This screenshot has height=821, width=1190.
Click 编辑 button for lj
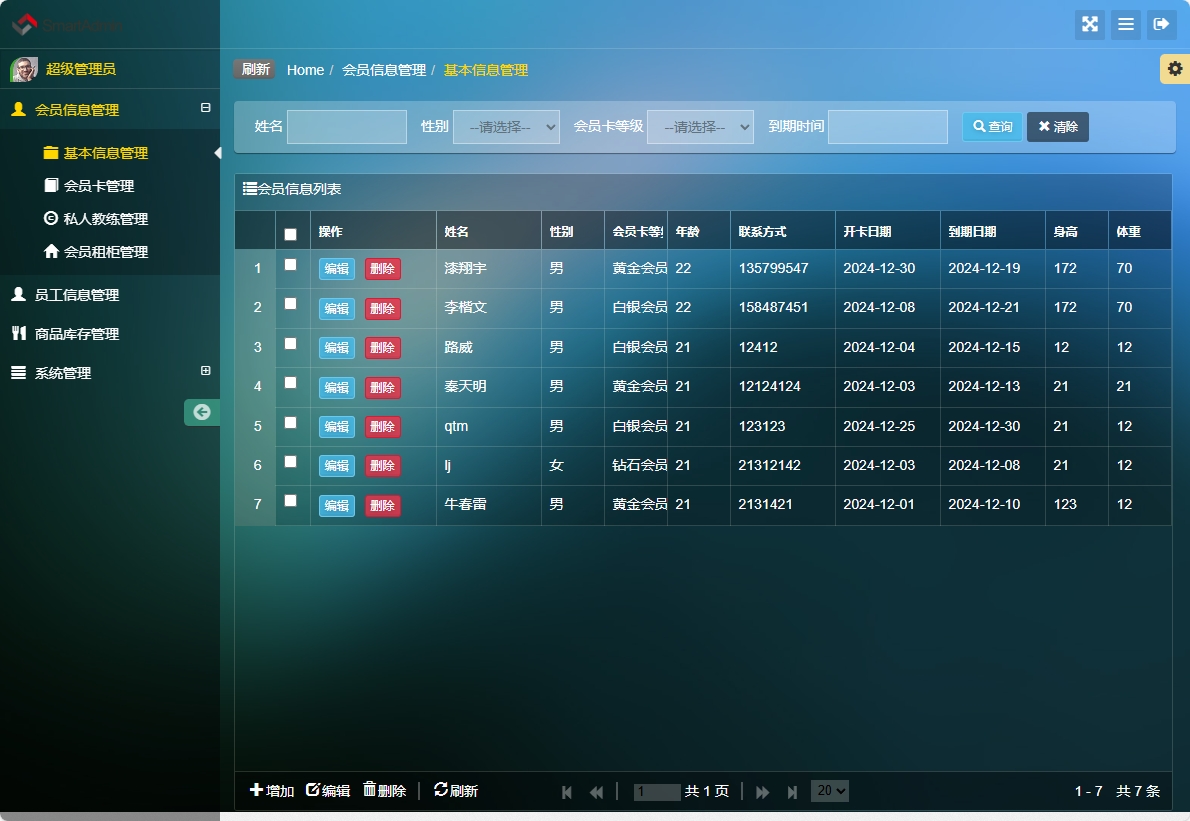coord(337,466)
